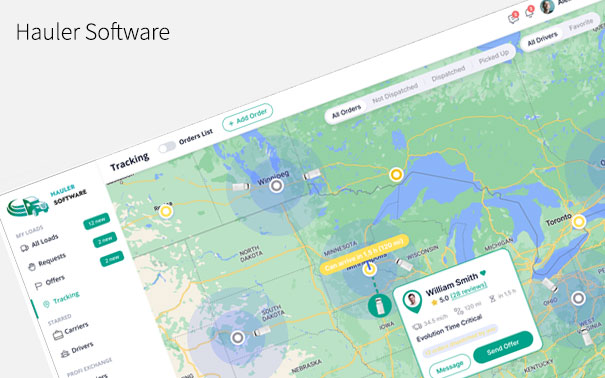This screenshot has height=378, width=605.
Task: Toggle the favorite heart next to William Smith
Action: [483, 273]
